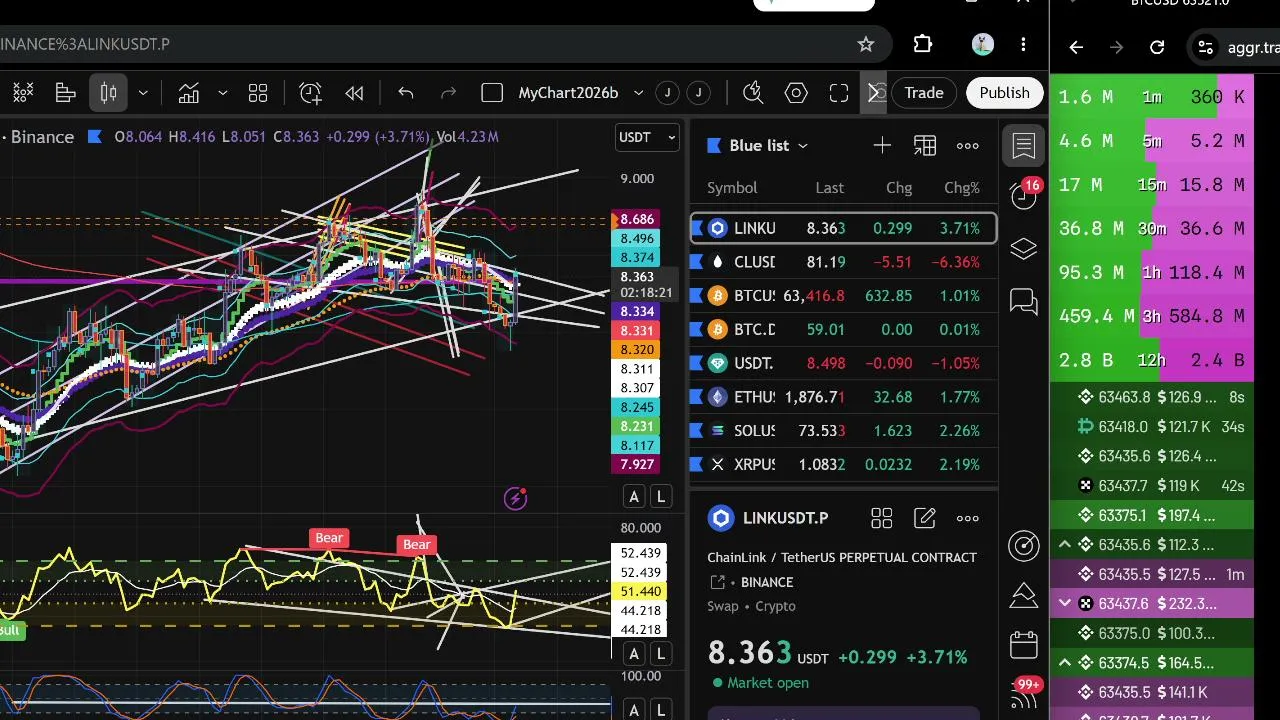Open the LINKUSDT.P details grid icon
Screen dimensions: 1280x720
(881, 518)
